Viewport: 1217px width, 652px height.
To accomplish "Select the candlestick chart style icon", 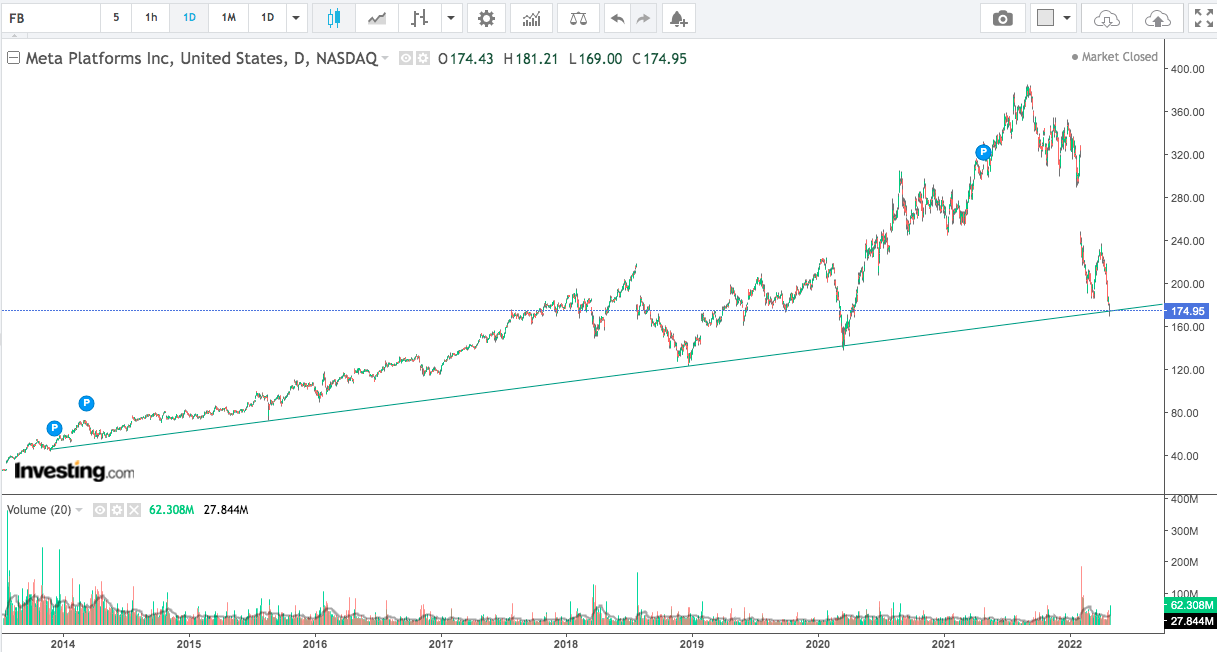I will pos(333,18).
